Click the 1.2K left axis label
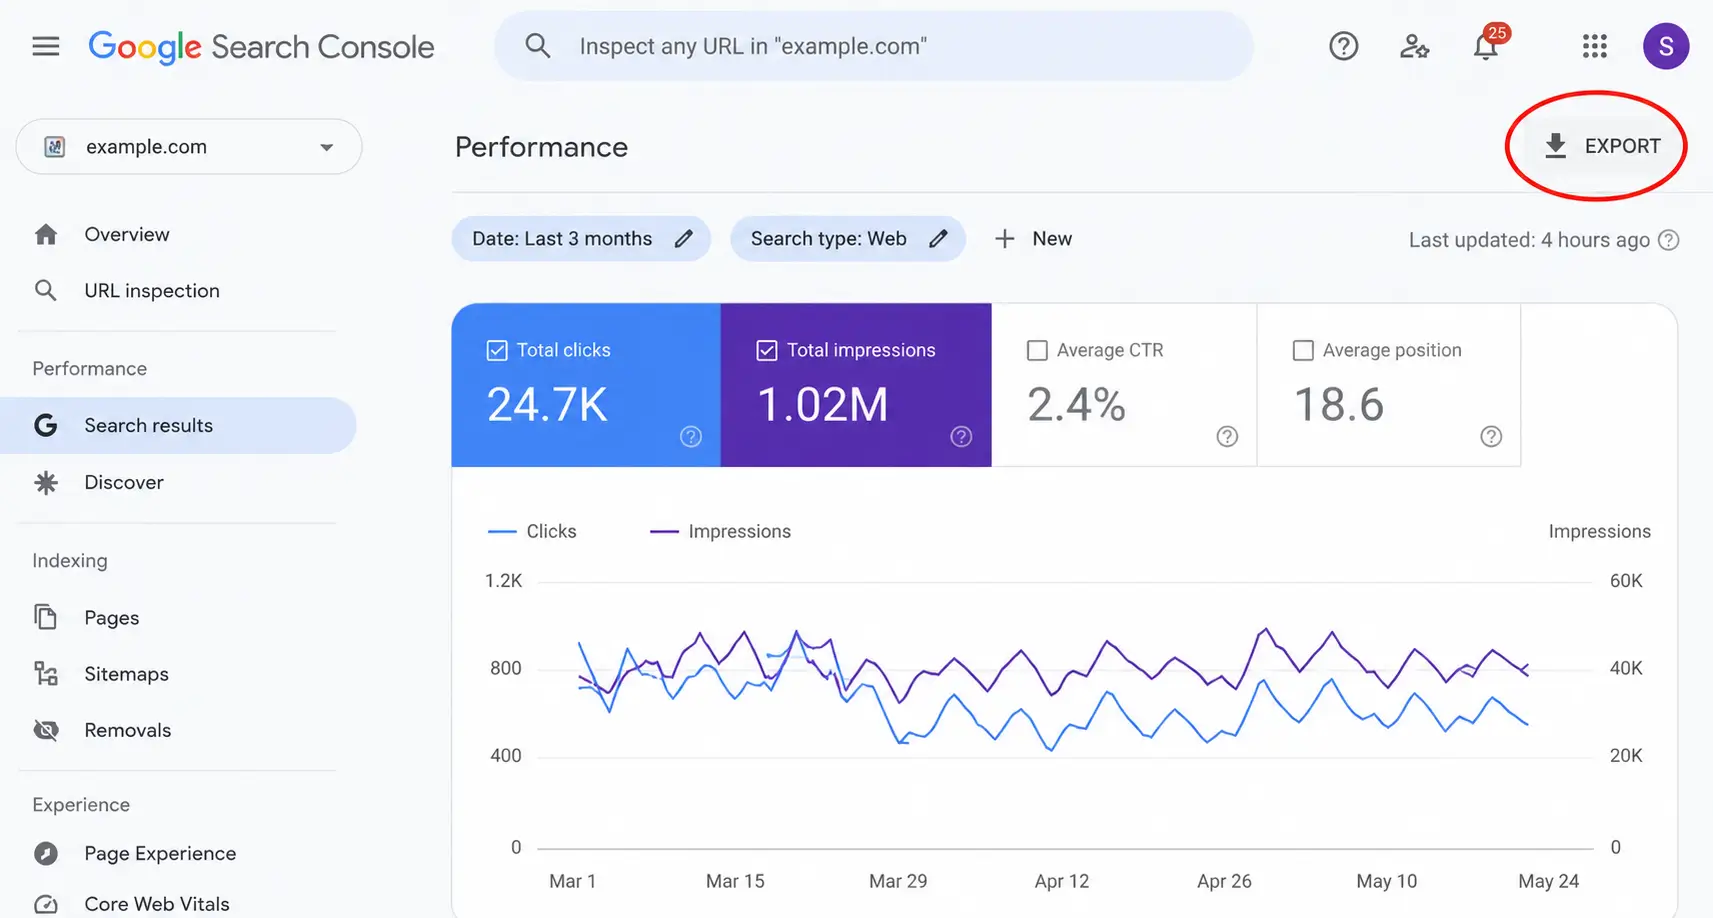Screen dimensions: 1713x918 tap(503, 581)
